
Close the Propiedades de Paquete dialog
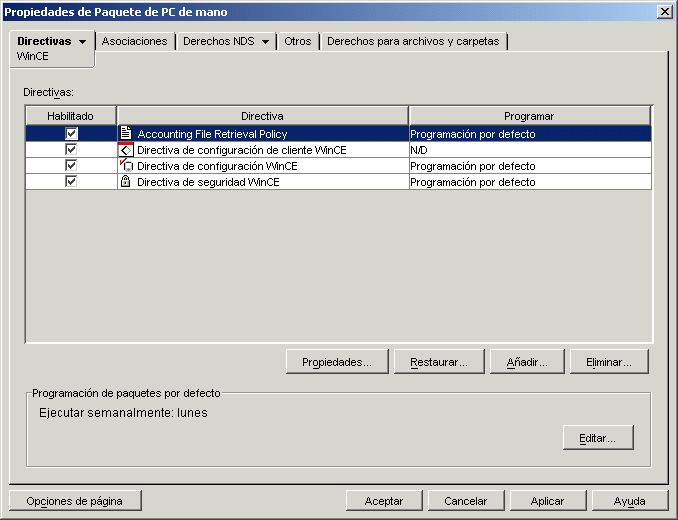pos(664,12)
